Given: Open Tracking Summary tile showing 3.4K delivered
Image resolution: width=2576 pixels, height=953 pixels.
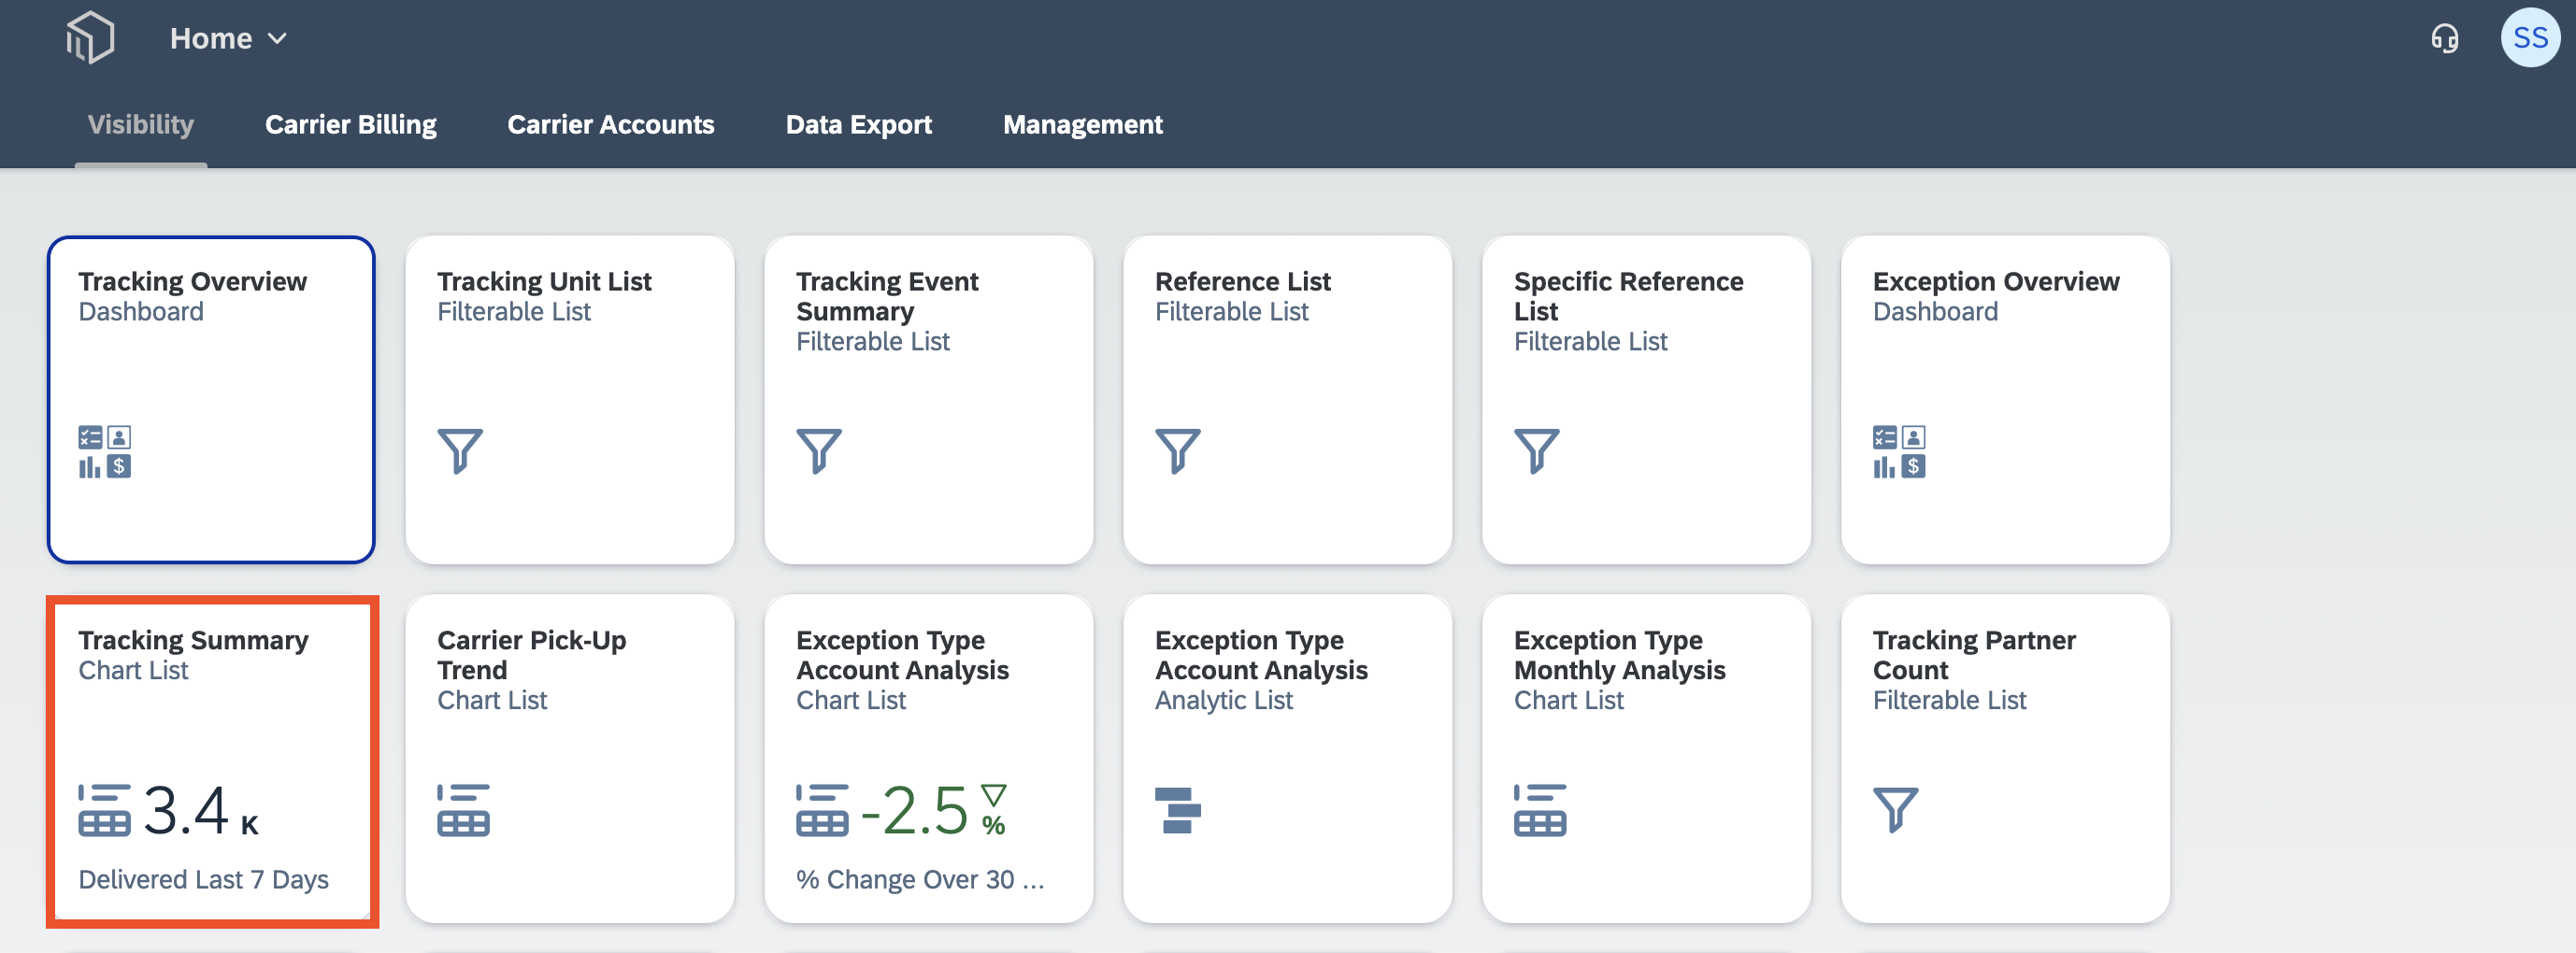Looking at the screenshot, I should click(212, 760).
